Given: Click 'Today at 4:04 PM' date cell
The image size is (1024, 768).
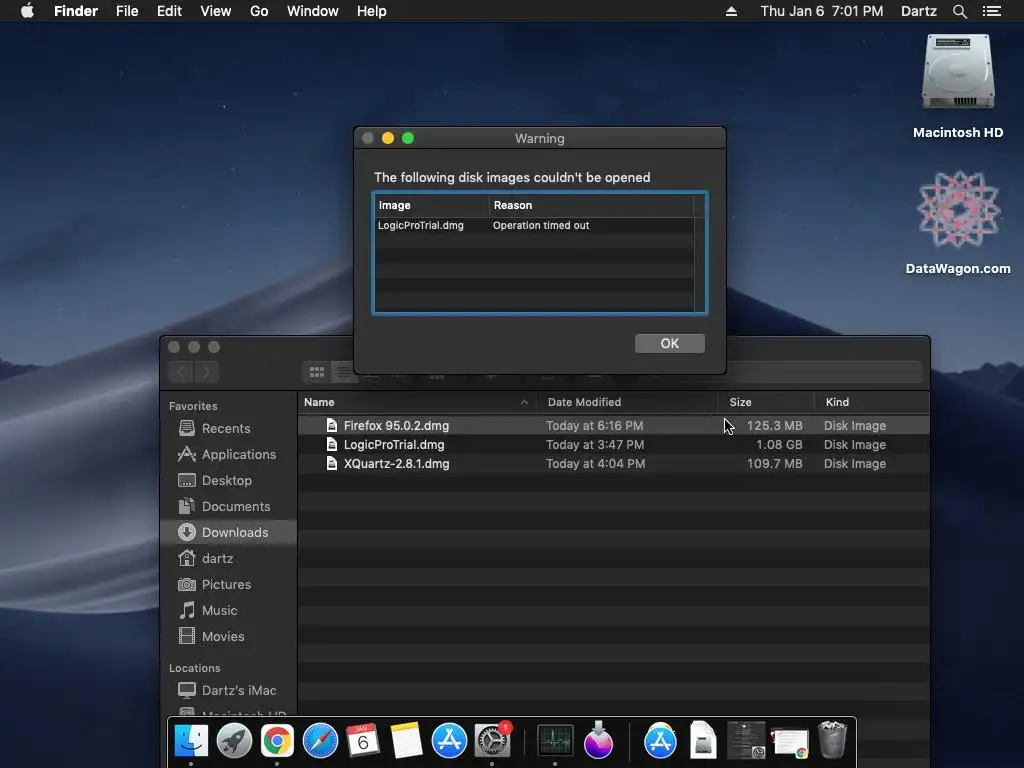Looking at the screenshot, I should [x=596, y=464].
